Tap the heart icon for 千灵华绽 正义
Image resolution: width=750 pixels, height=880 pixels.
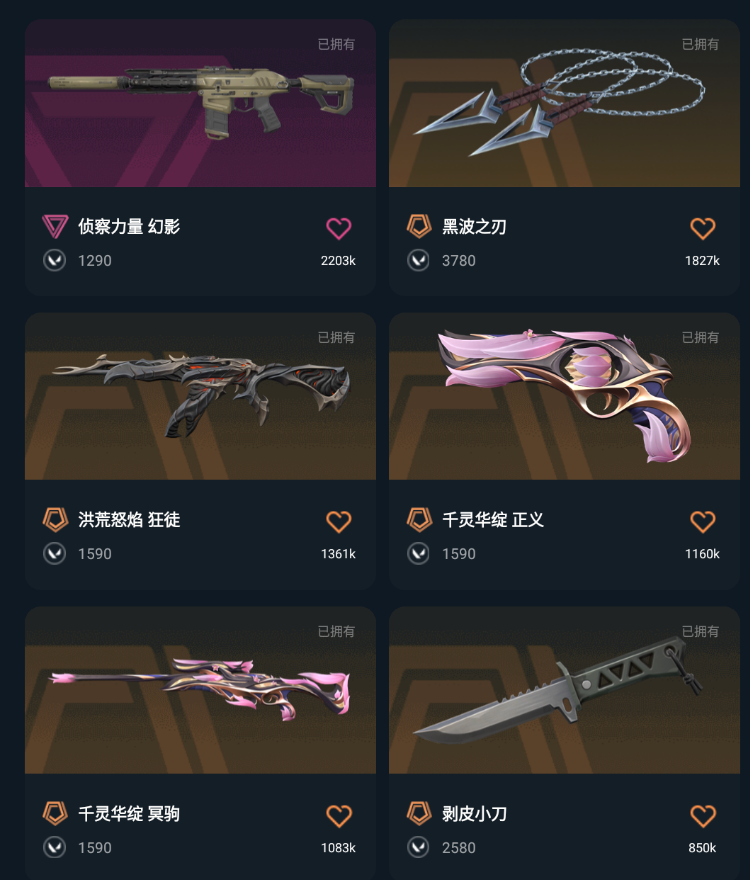tap(702, 521)
